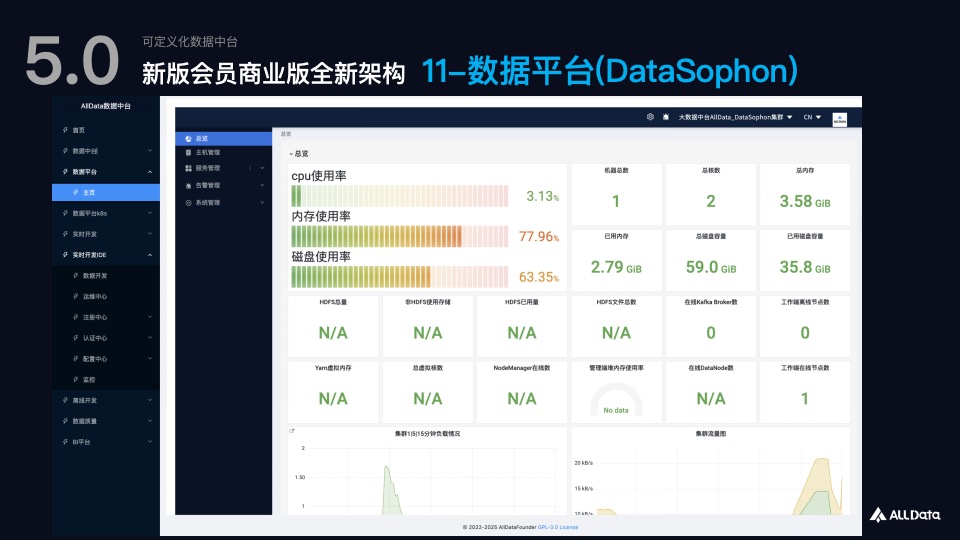Select the highlighted 主页 menu item
This screenshot has height=540, width=960.
[x=106, y=192]
